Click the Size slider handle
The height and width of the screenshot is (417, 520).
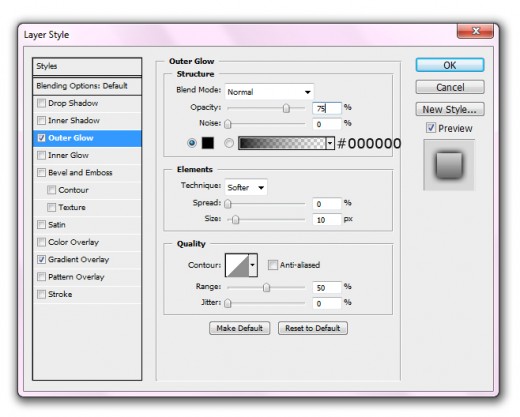click(235, 220)
